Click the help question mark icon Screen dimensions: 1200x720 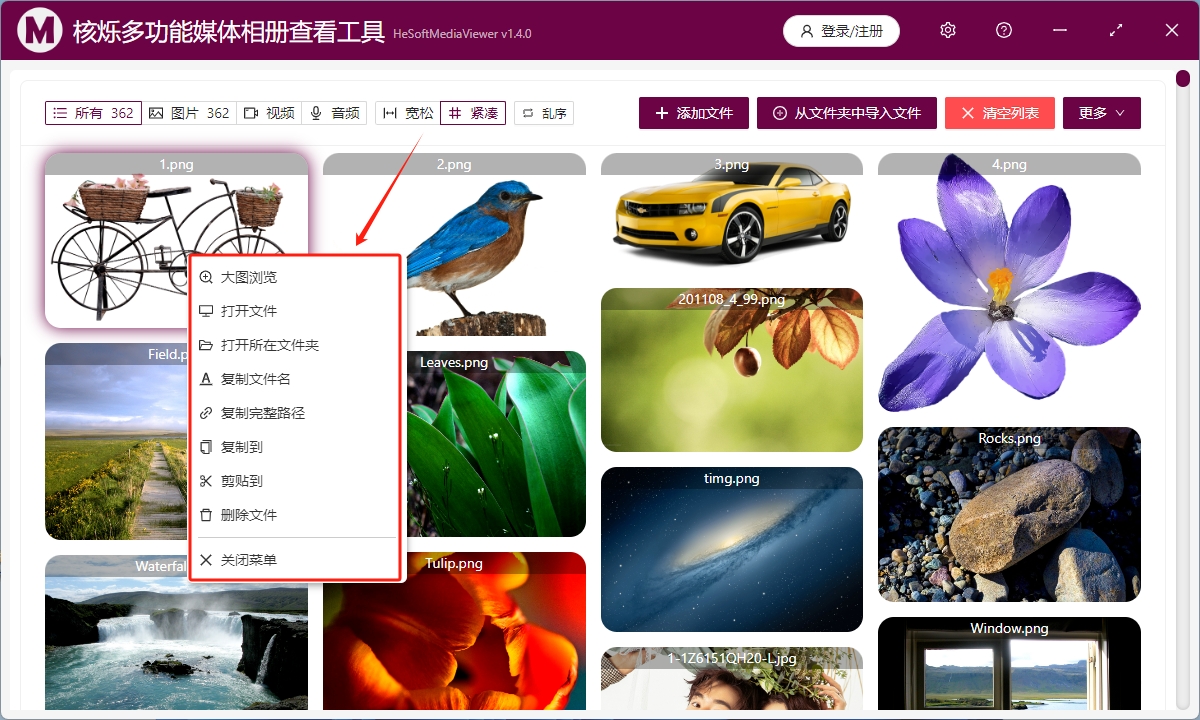pos(1003,30)
